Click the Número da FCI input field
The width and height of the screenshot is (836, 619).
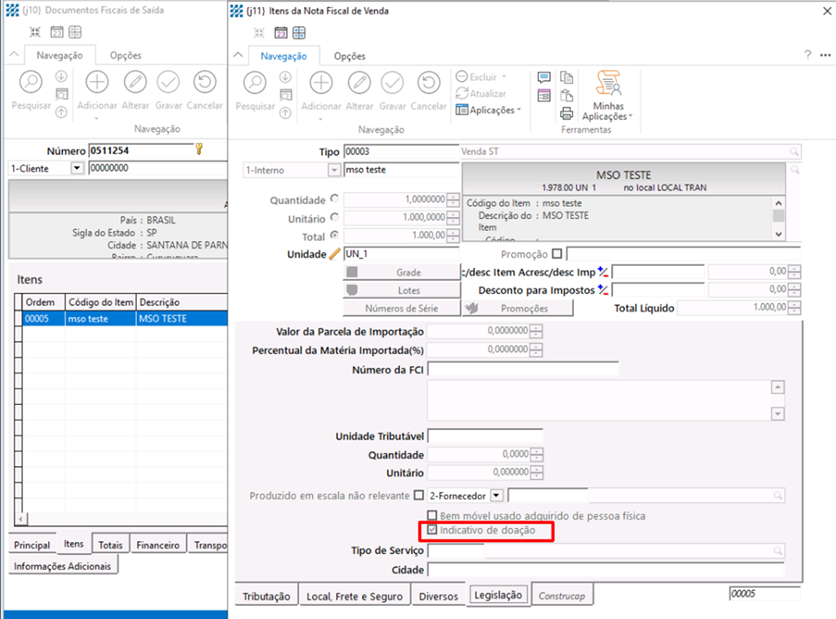tap(522, 370)
